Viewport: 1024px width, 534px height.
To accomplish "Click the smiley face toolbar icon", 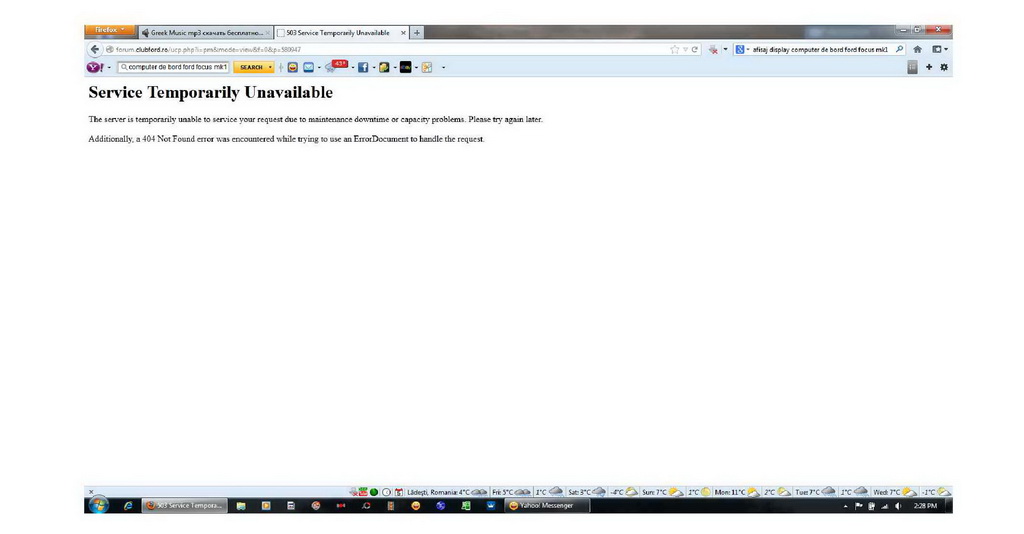I will pyautogui.click(x=293, y=67).
